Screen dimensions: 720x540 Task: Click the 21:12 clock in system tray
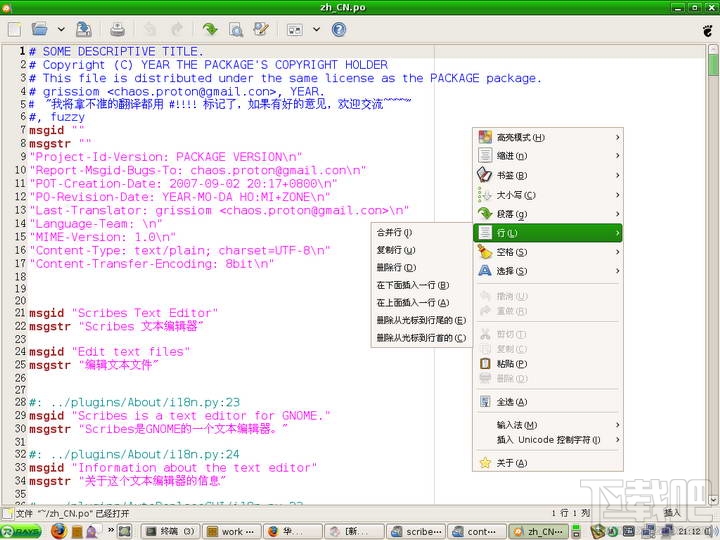[690, 531]
